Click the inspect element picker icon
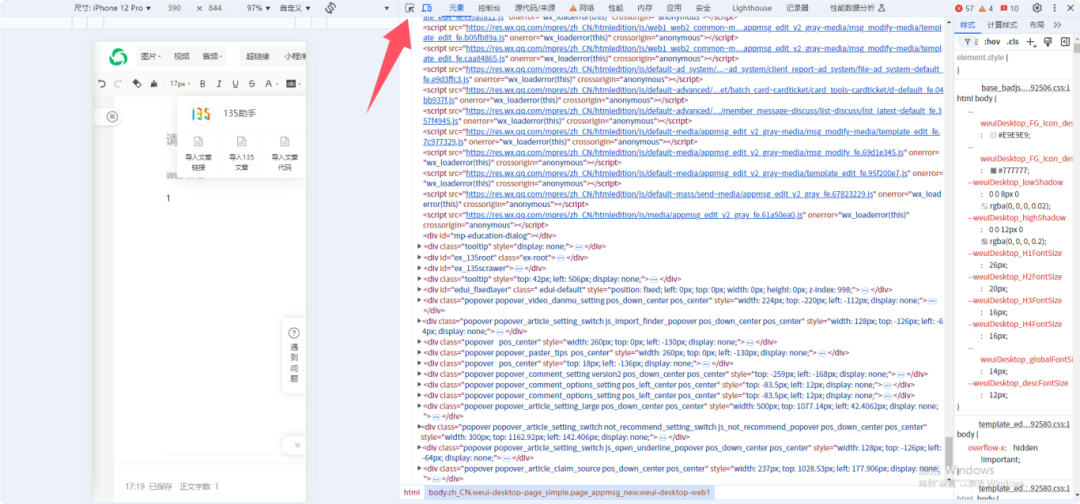This screenshot has height=504, width=1080. [x=410, y=8]
